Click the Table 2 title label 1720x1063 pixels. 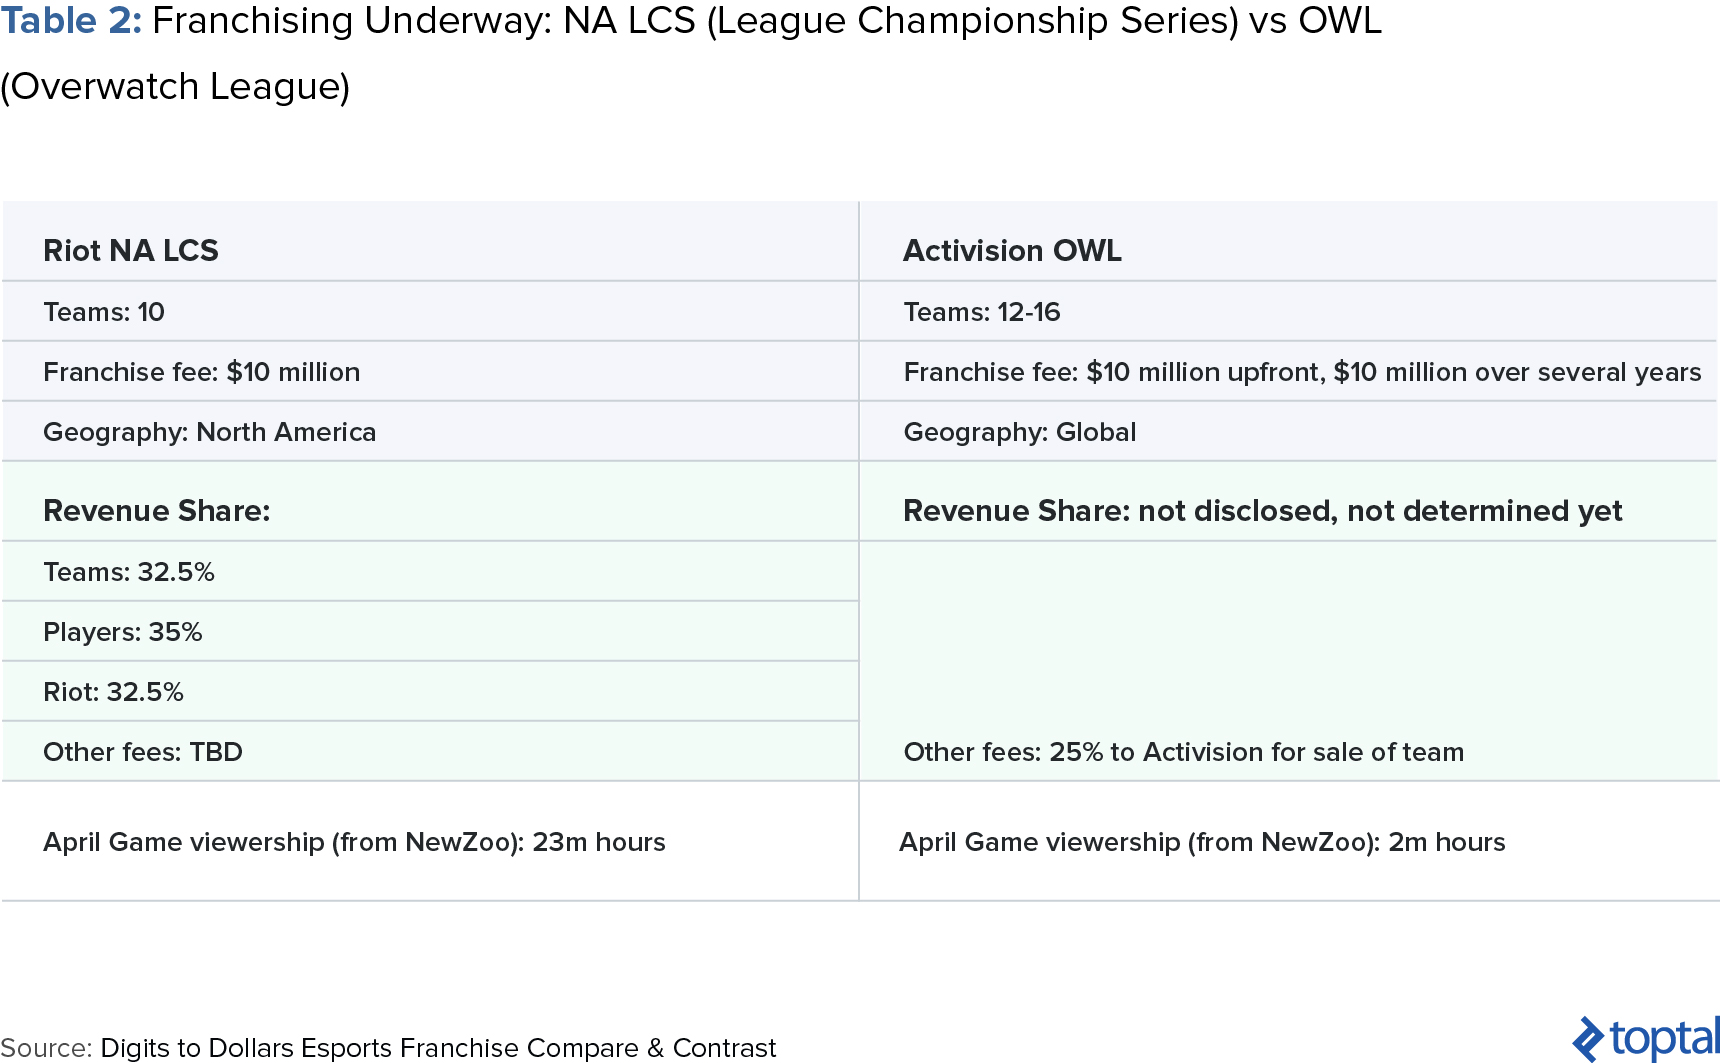pyautogui.click(x=72, y=20)
